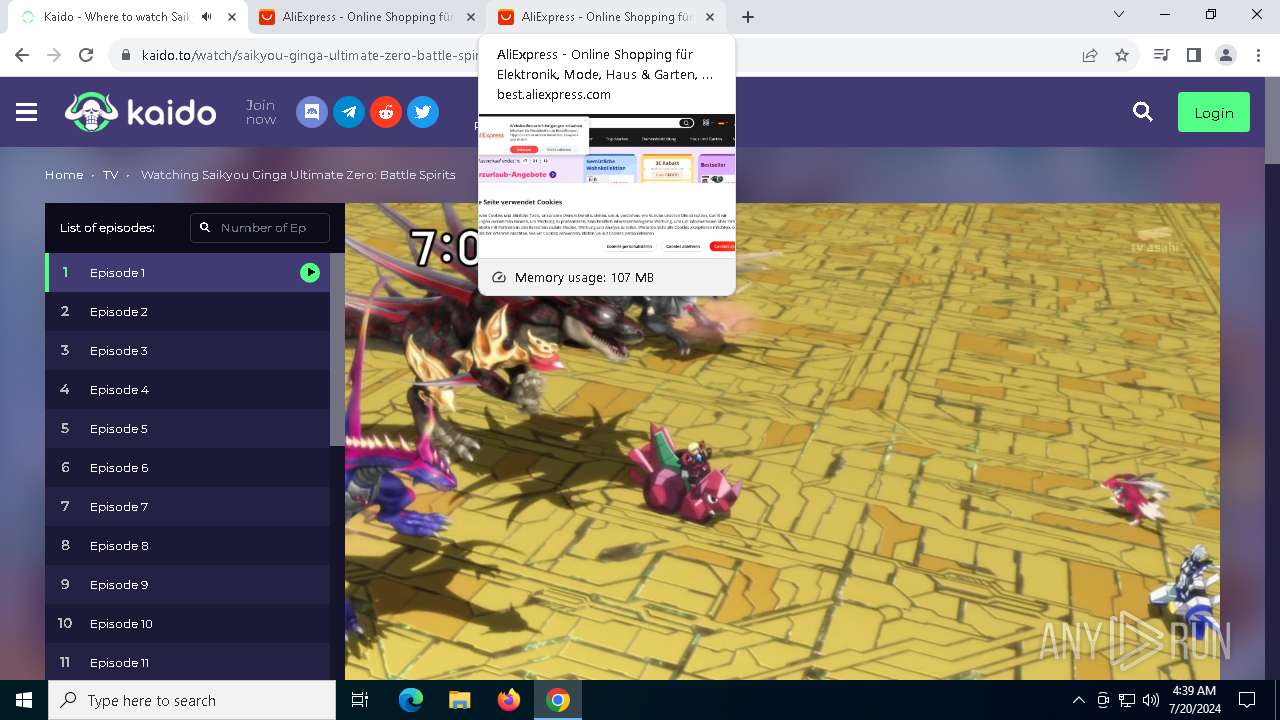Open the Kaido hamburger menu
Screen dimensions: 1280x720
click(x=27, y=113)
